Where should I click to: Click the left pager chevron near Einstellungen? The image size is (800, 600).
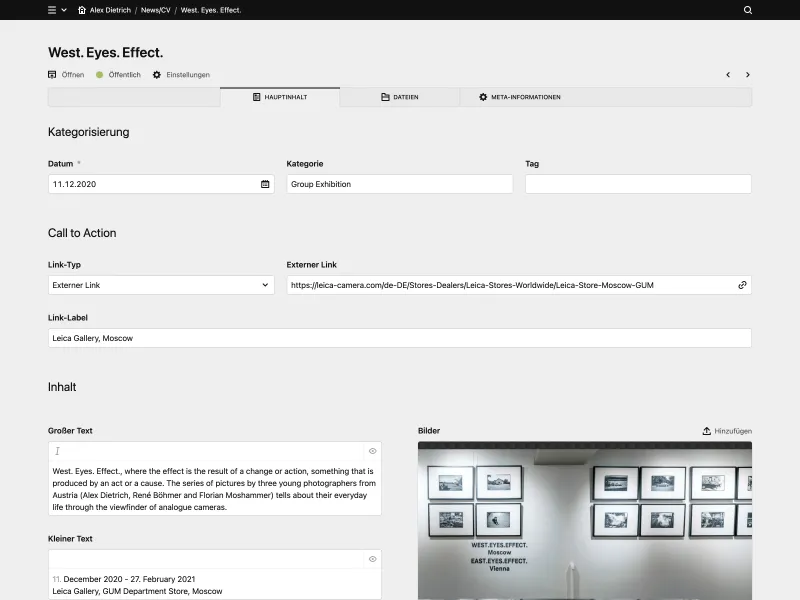point(727,74)
